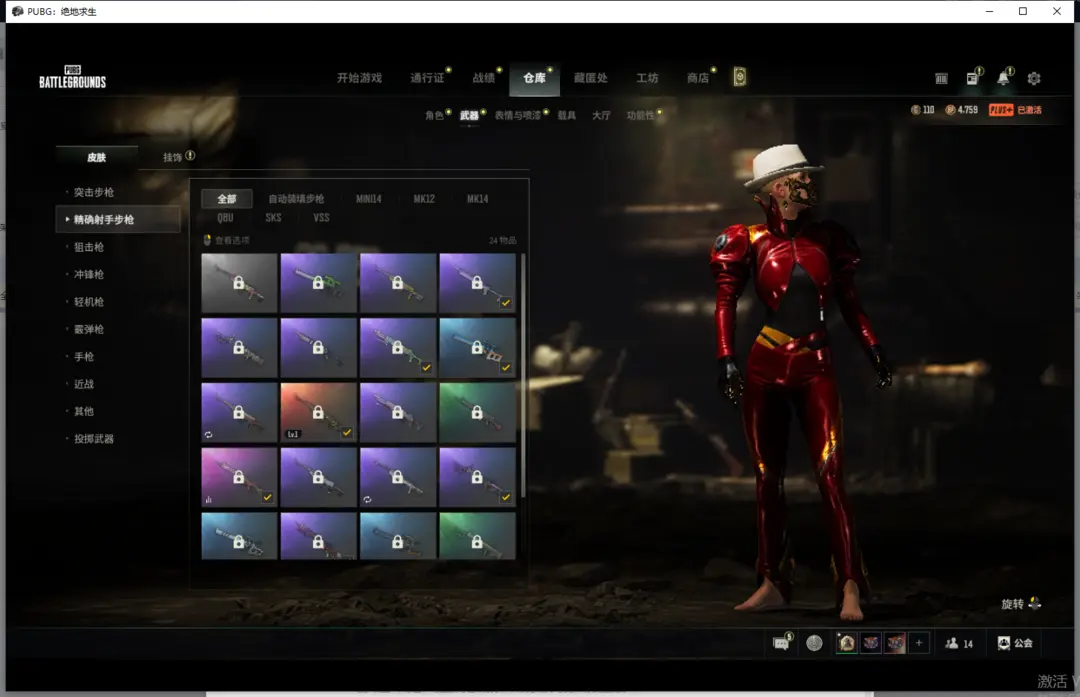Screen dimensions: 1080x697
Task: Open the 工坊 tab
Action: (x=647, y=78)
